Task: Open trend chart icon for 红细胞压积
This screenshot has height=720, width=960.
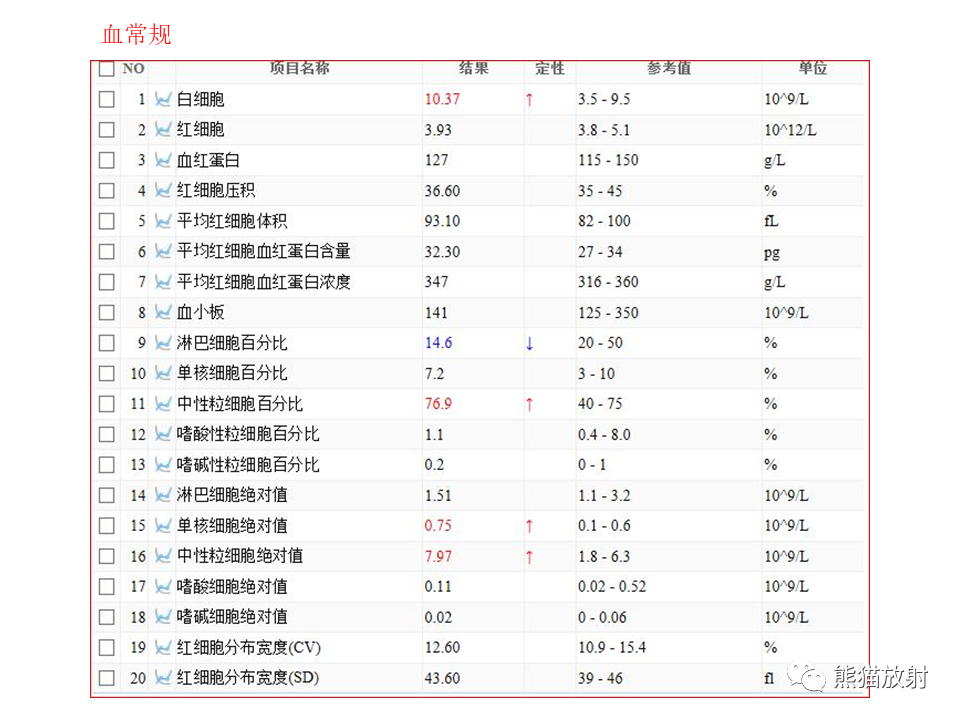Action: [162, 190]
